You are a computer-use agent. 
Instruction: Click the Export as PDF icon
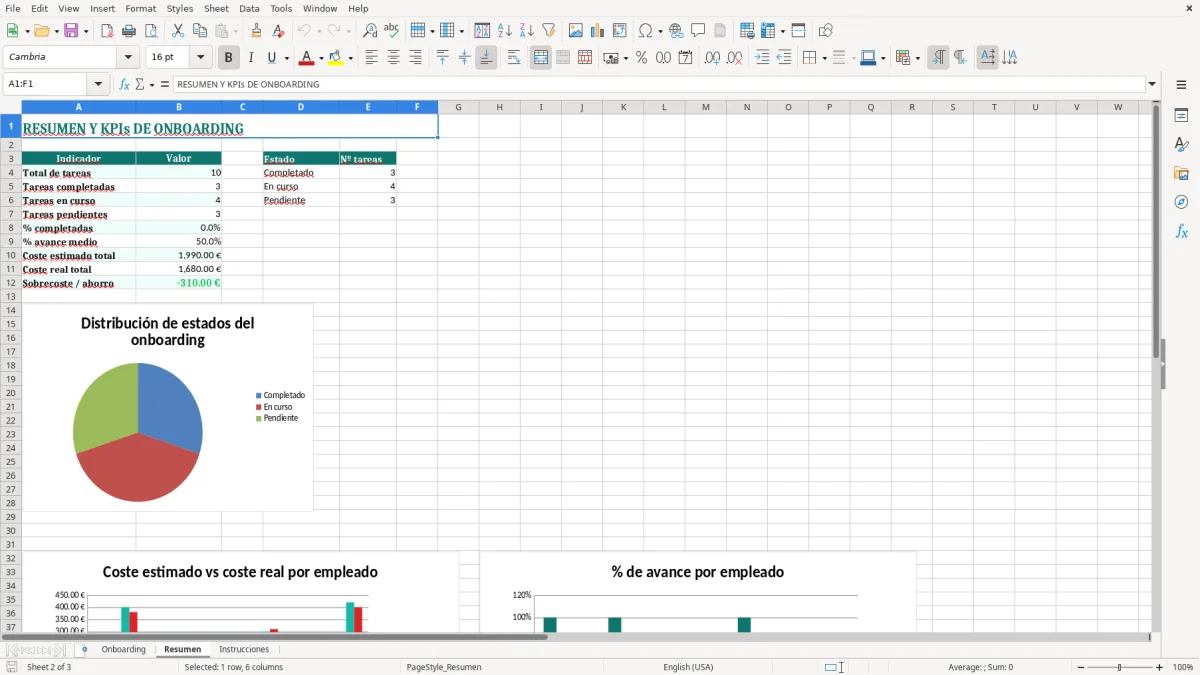pos(107,31)
